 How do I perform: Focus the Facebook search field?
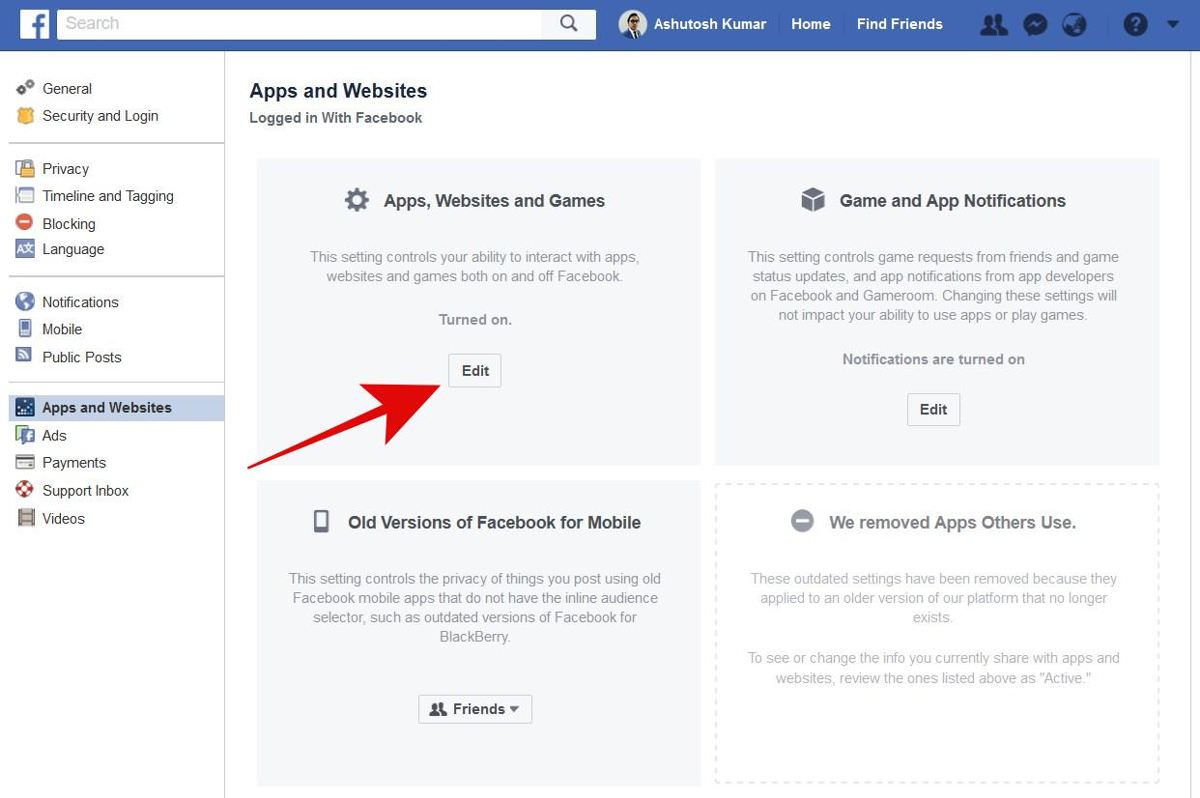[300, 24]
